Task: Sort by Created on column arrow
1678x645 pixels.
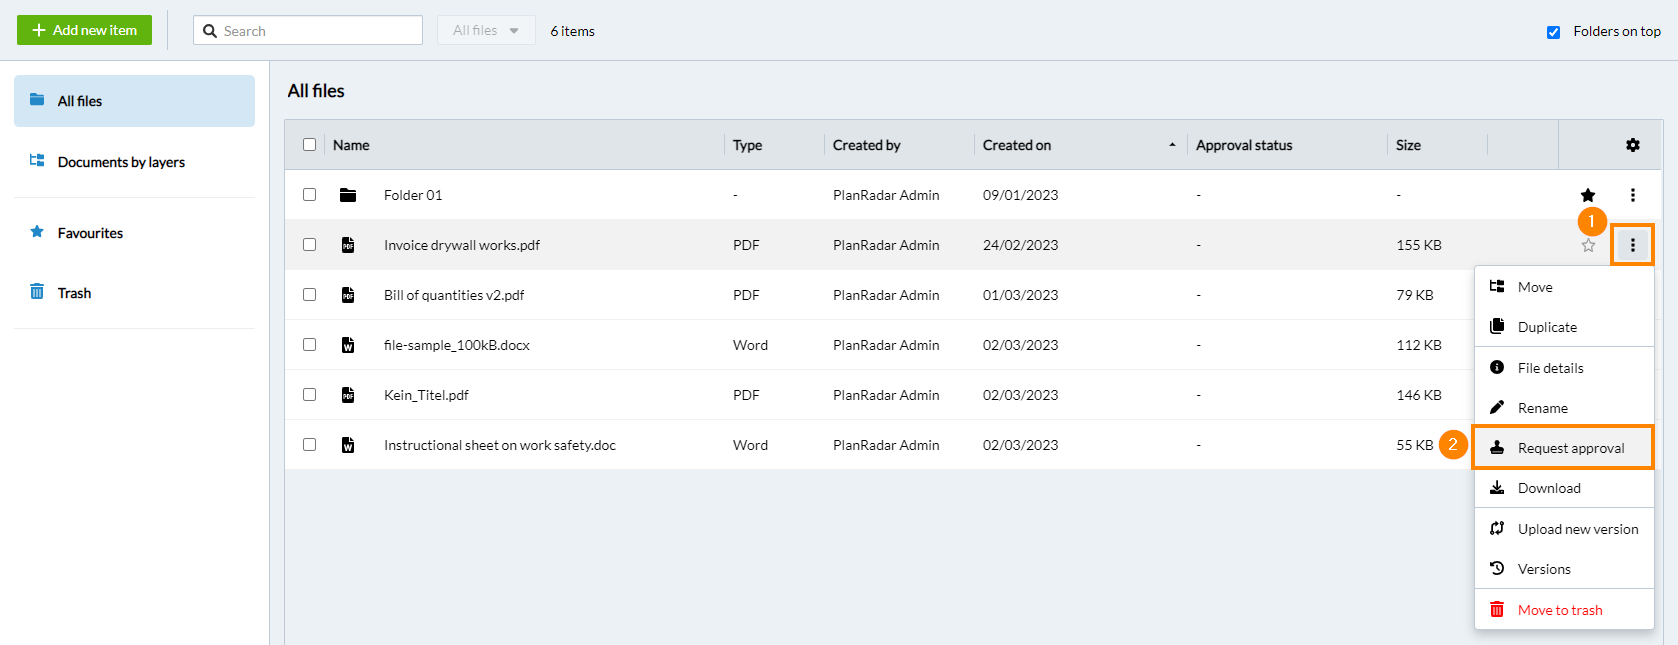Action: (1172, 145)
